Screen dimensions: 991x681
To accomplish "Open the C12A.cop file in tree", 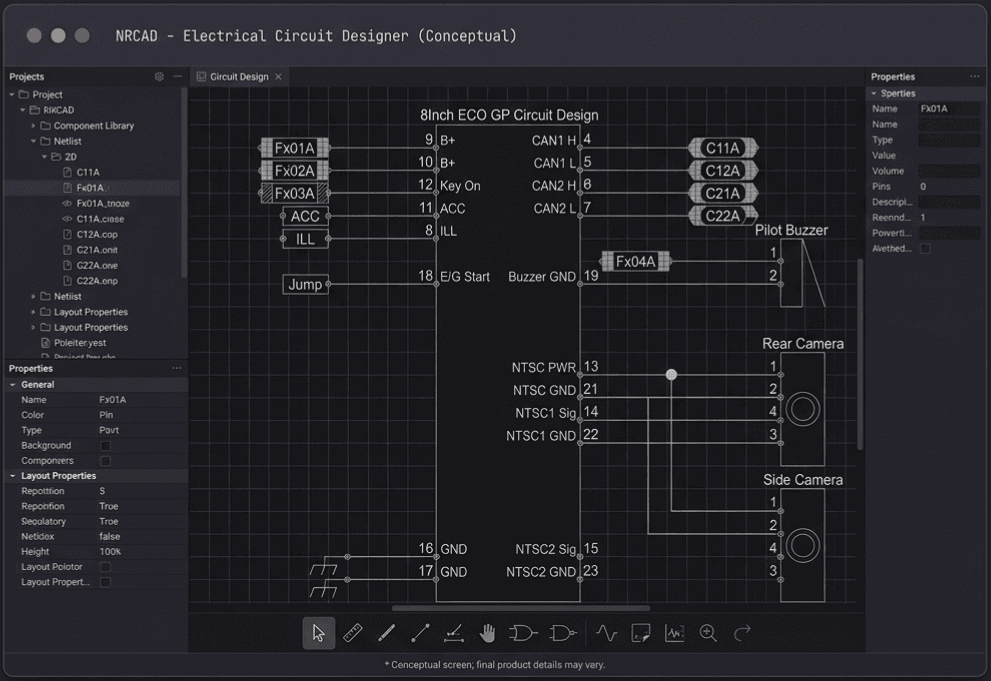I will tap(97, 234).
